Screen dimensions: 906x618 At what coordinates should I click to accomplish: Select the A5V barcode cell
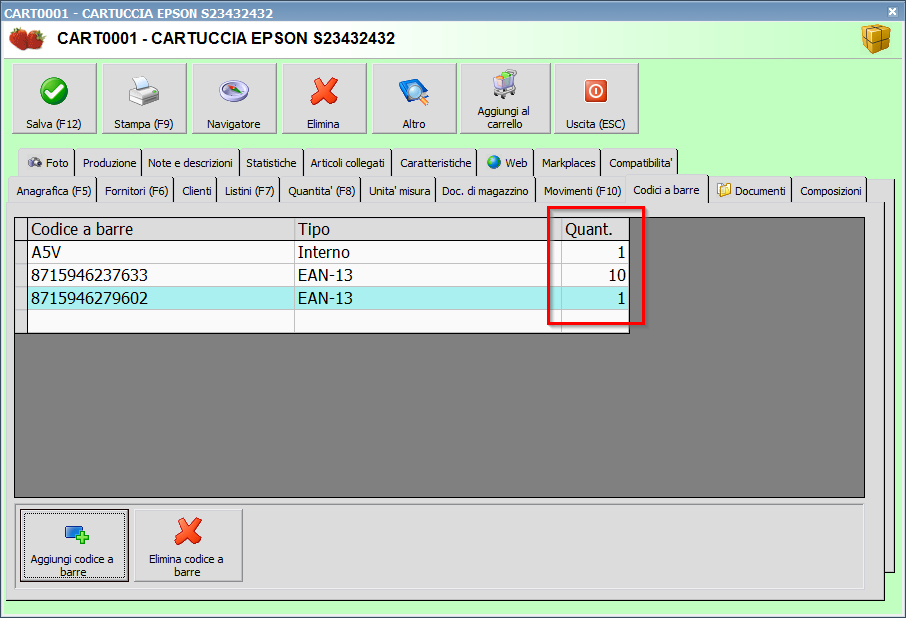pyautogui.click(x=161, y=252)
